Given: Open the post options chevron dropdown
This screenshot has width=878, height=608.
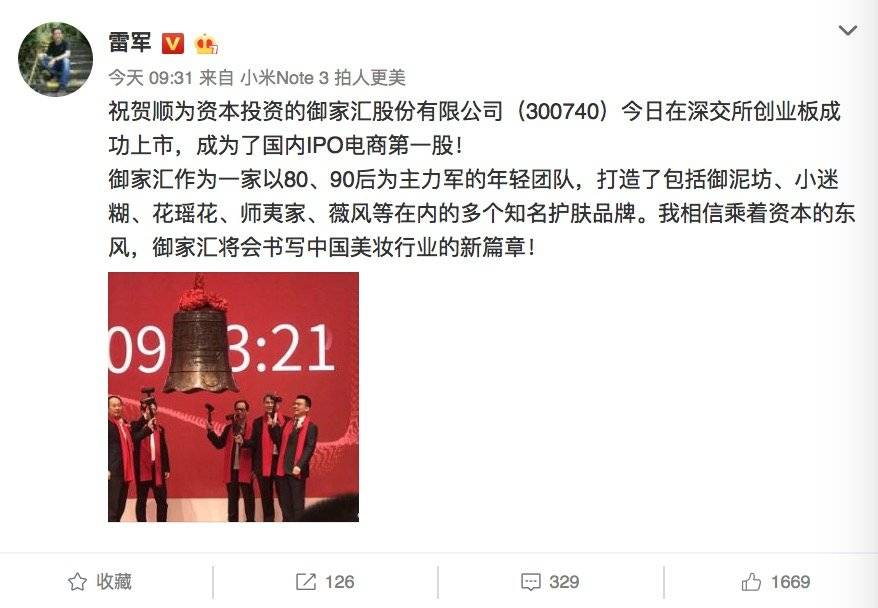Looking at the screenshot, I should coord(847,30).
